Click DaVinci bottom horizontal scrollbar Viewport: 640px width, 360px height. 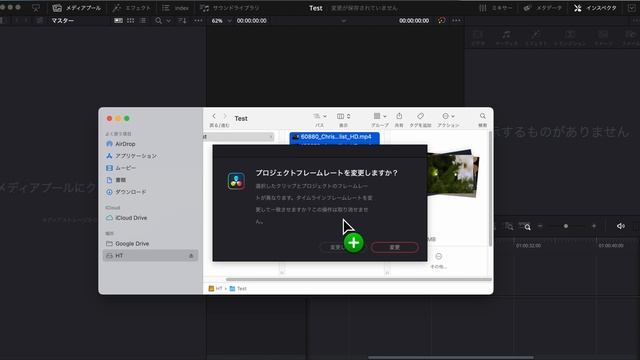451,358
